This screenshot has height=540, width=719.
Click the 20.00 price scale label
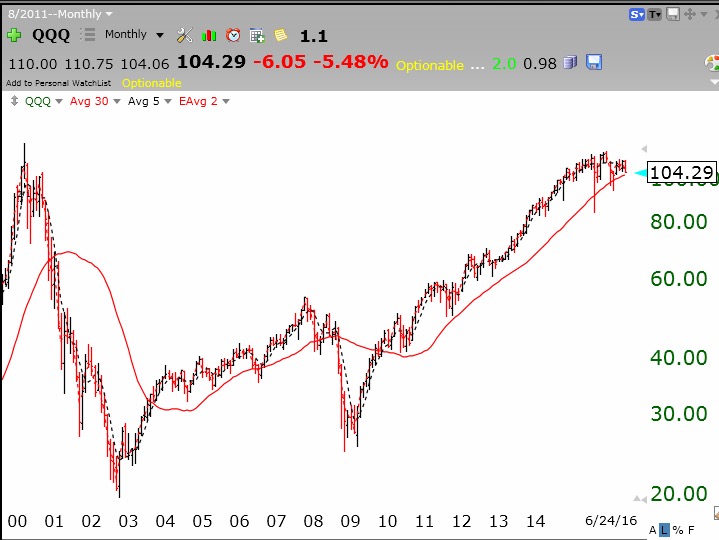(x=679, y=494)
